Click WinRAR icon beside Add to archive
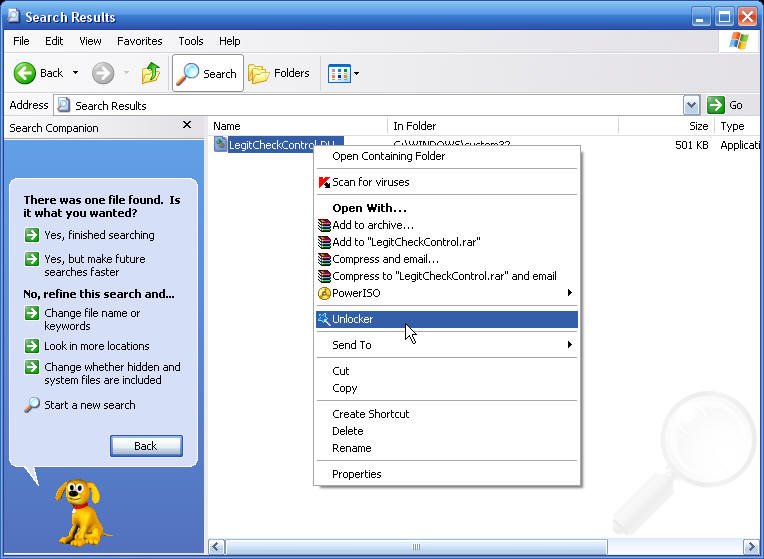764x559 pixels. point(324,225)
